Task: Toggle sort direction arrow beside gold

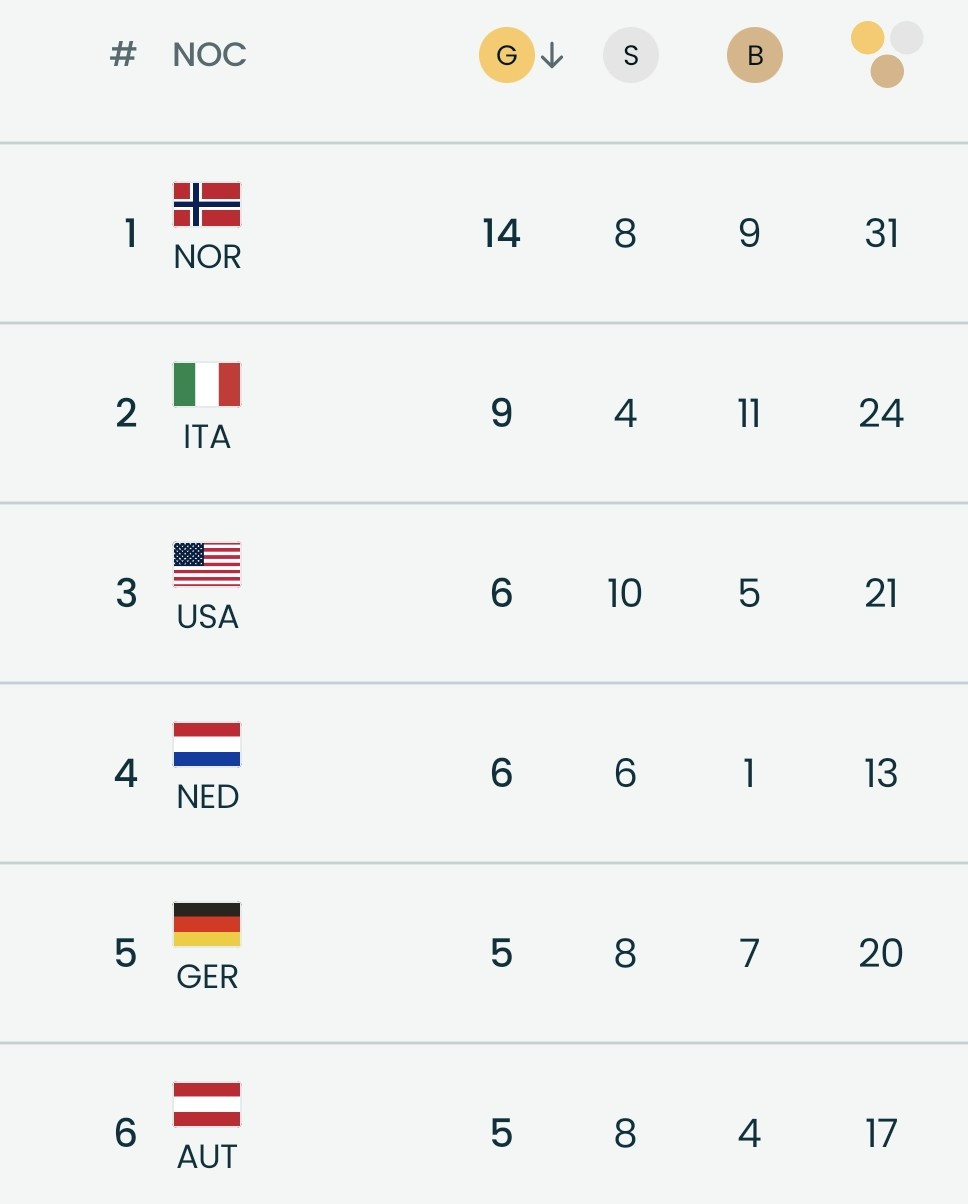Action: 552,56
